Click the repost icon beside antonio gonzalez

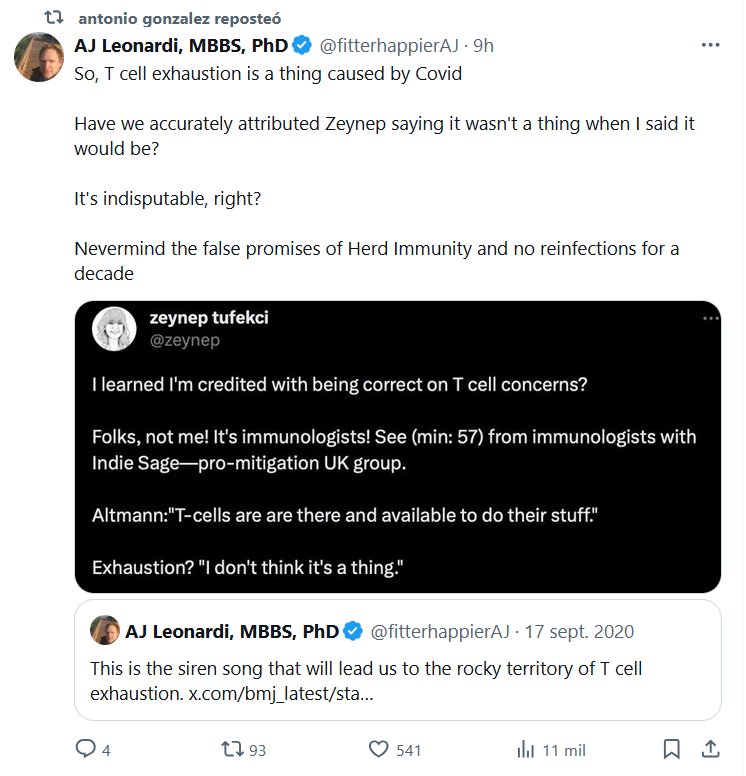click(x=56, y=18)
